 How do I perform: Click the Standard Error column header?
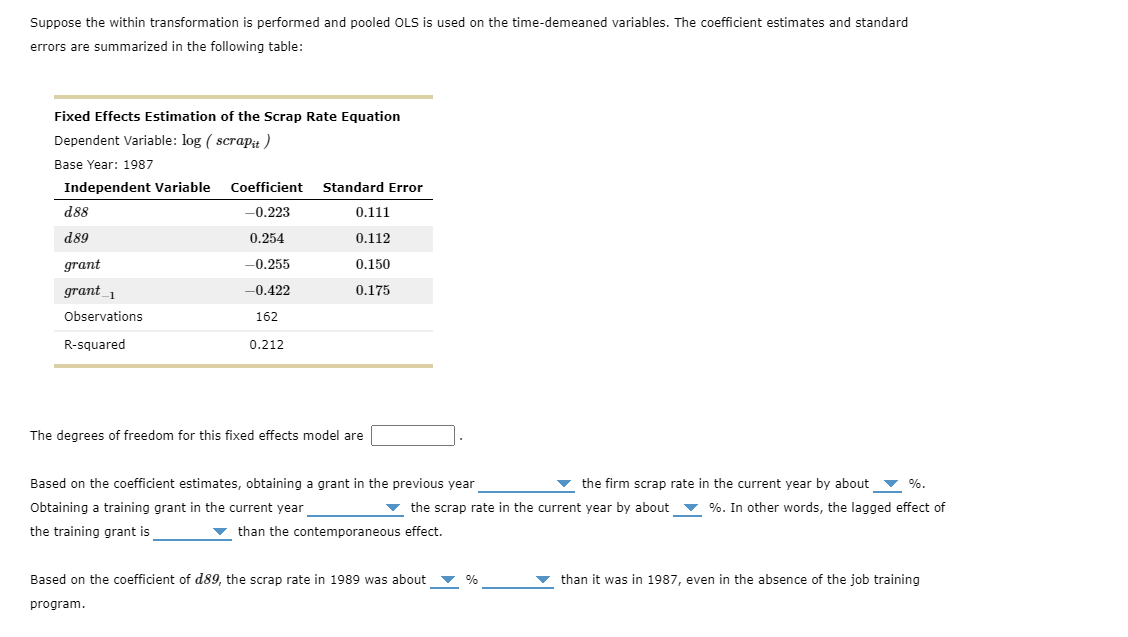click(372, 187)
